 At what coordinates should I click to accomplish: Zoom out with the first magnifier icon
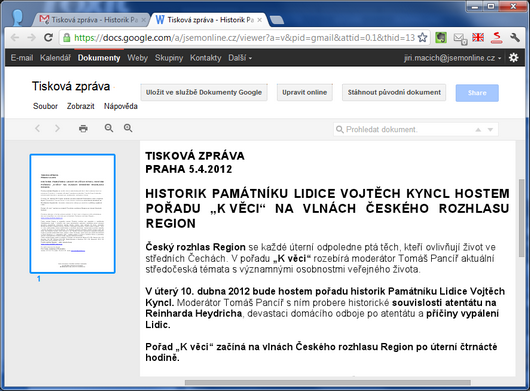pos(109,128)
